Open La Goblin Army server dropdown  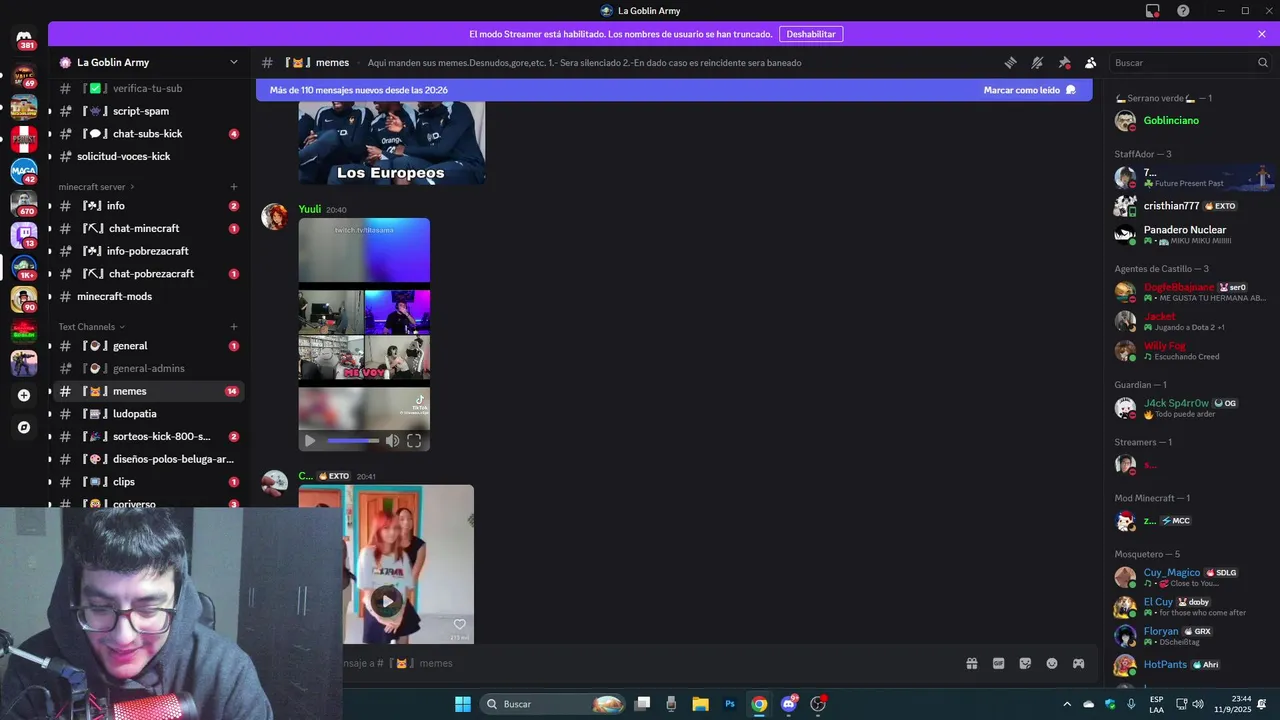pyautogui.click(x=149, y=62)
